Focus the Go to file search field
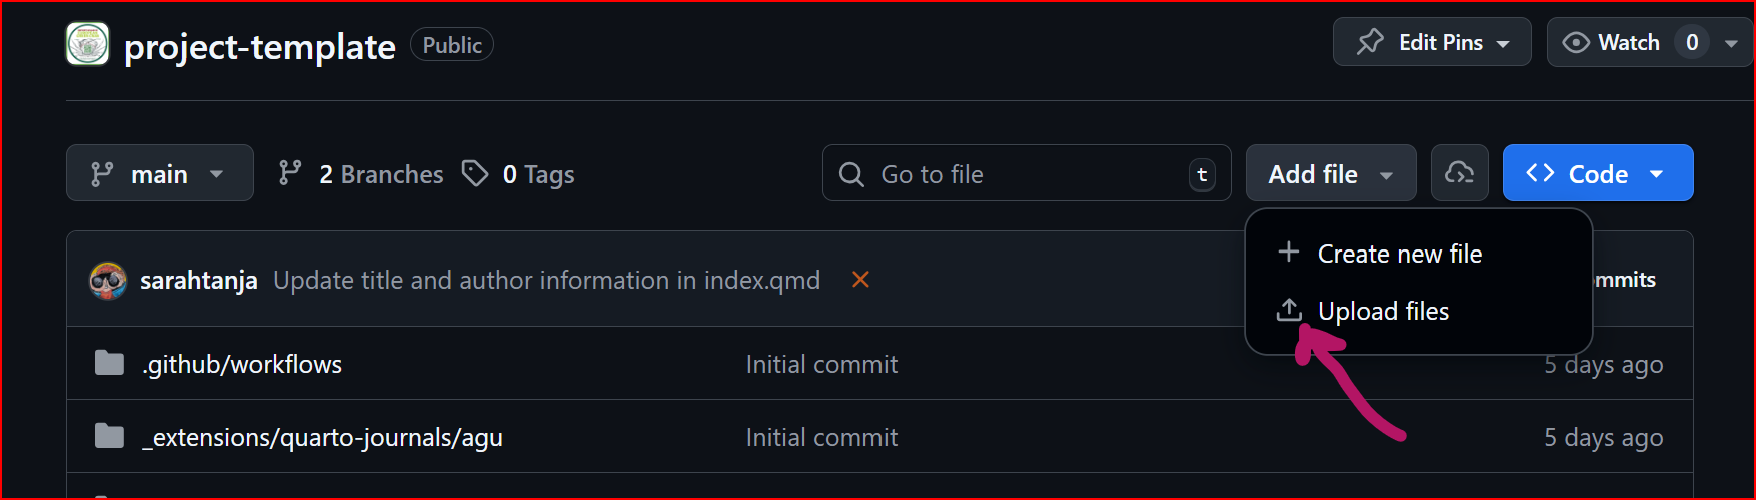 point(1030,174)
